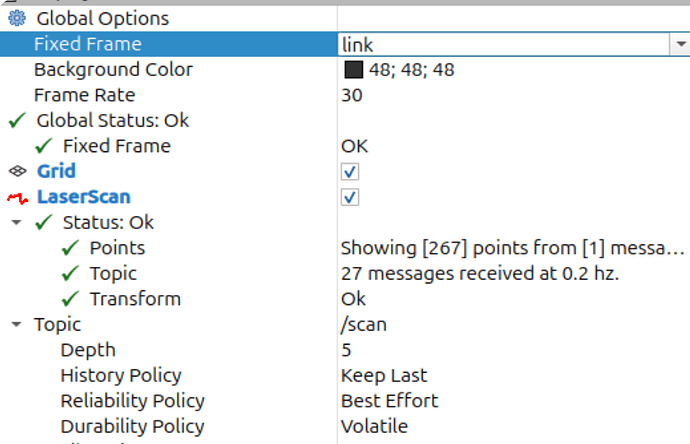Image resolution: width=690 pixels, height=444 pixels.
Task: Edit the Frame Rate value 30
Action: tap(352, 96)
